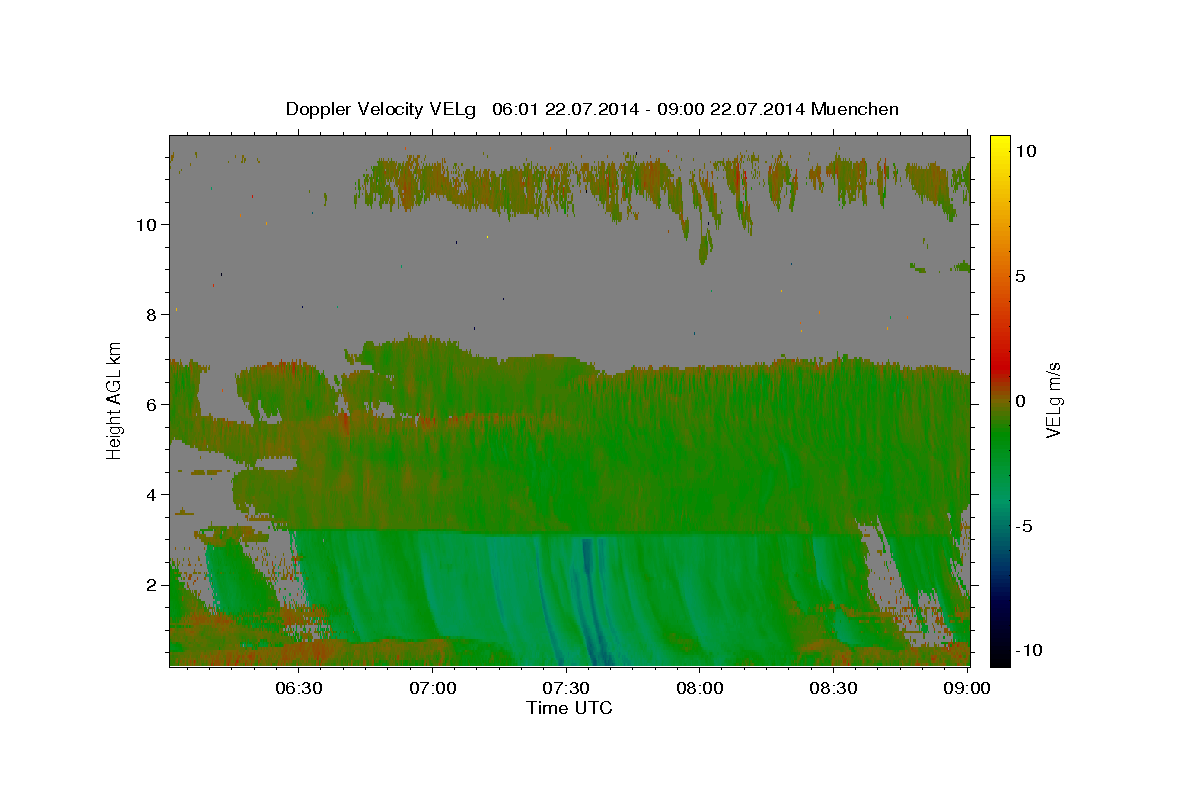Select the 09:00 time tick label
1200x800 pixels.
966,688
